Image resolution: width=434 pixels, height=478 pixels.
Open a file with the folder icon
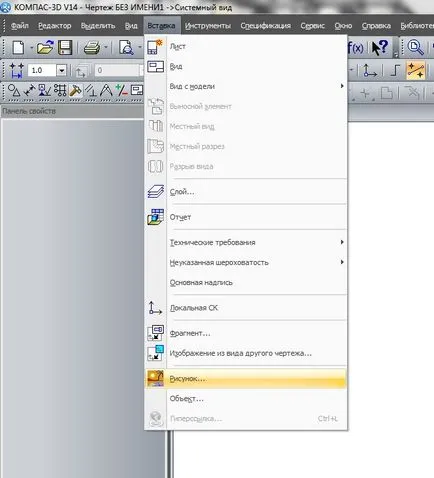click(45, 47)
